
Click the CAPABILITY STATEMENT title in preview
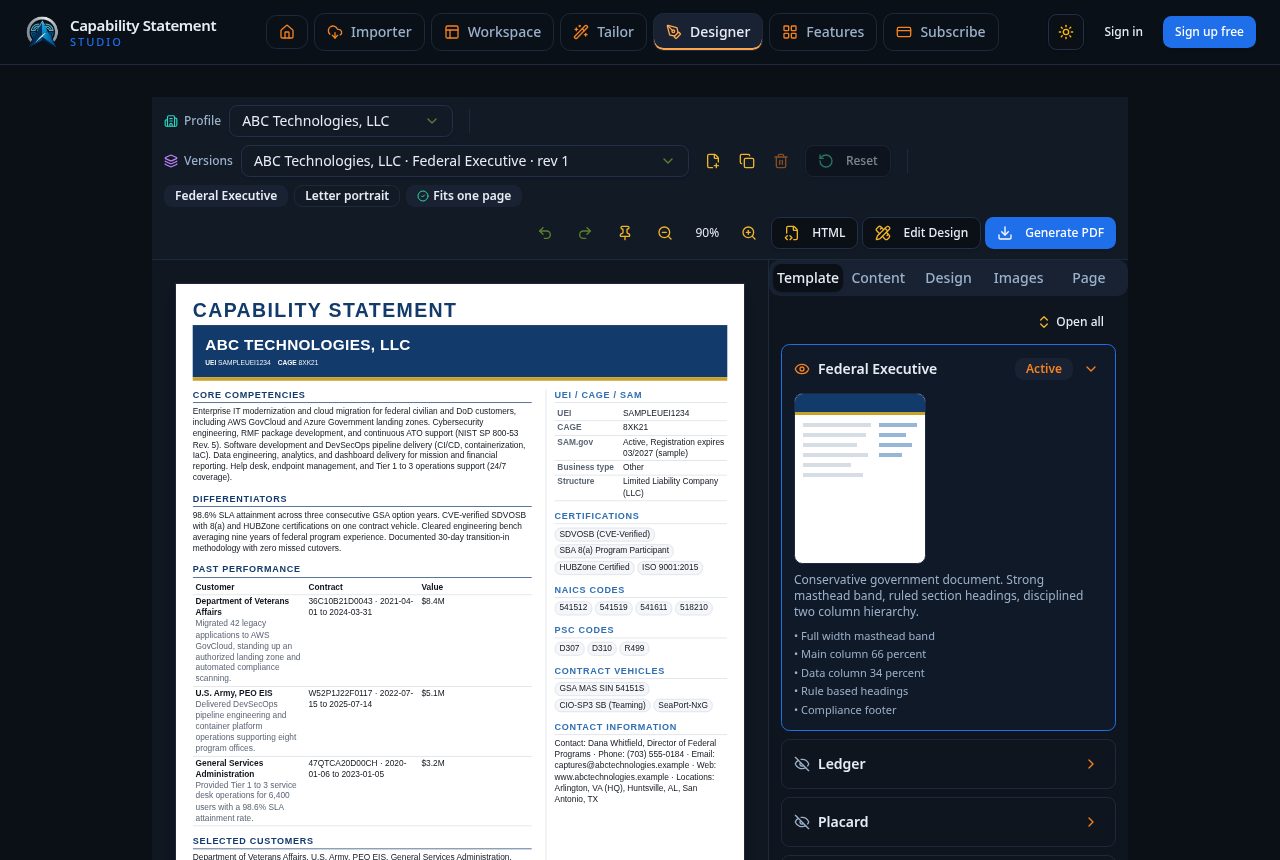(325, 310)
